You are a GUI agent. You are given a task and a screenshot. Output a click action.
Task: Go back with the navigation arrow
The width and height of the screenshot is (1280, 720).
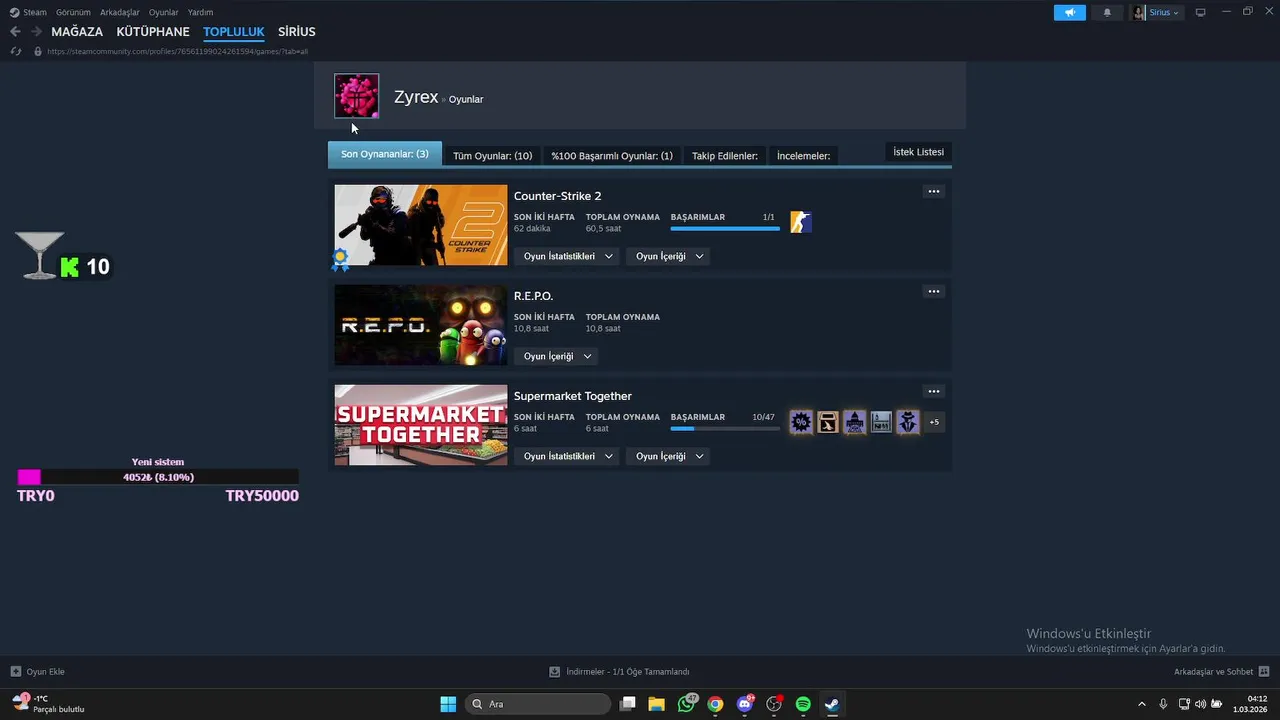(x=15, y=32)
